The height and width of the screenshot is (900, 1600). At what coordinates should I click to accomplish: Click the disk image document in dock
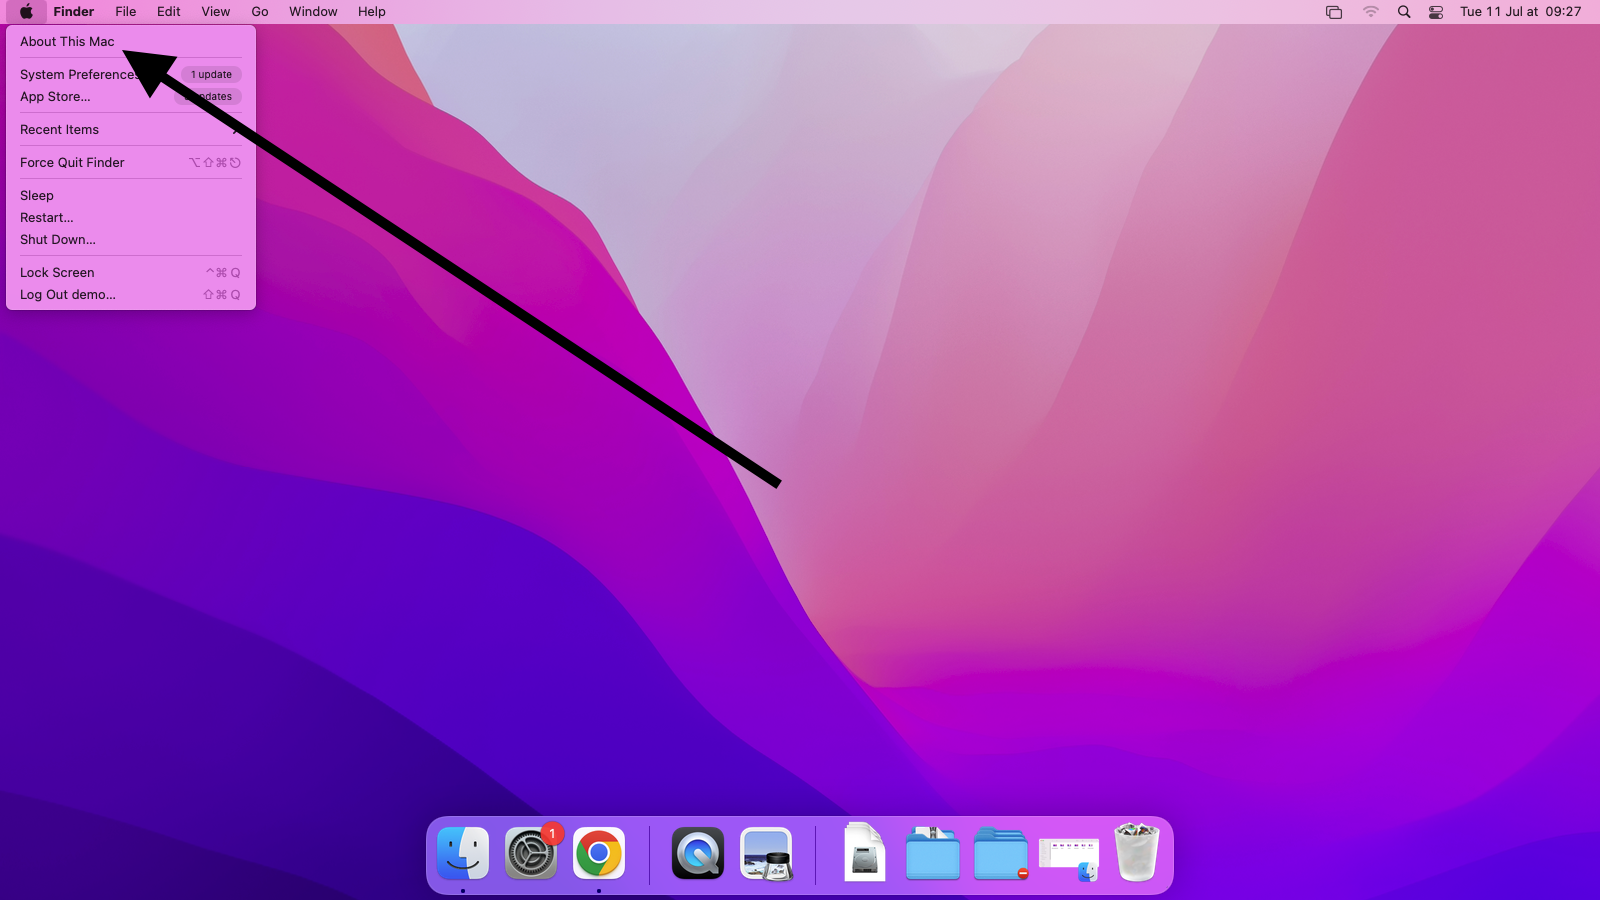click(x=864, y=854)
